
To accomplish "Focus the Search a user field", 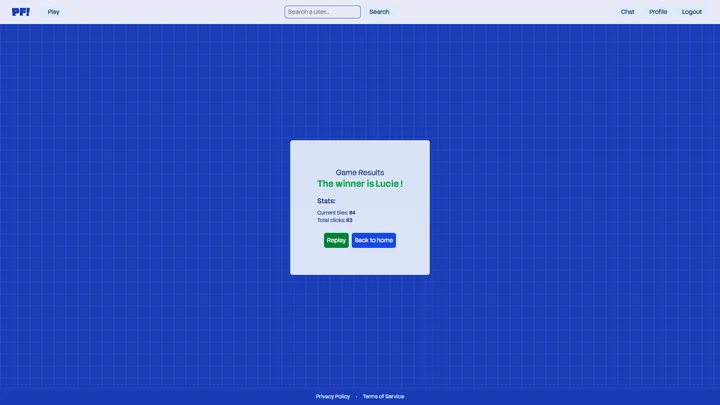I will (322, 12).
